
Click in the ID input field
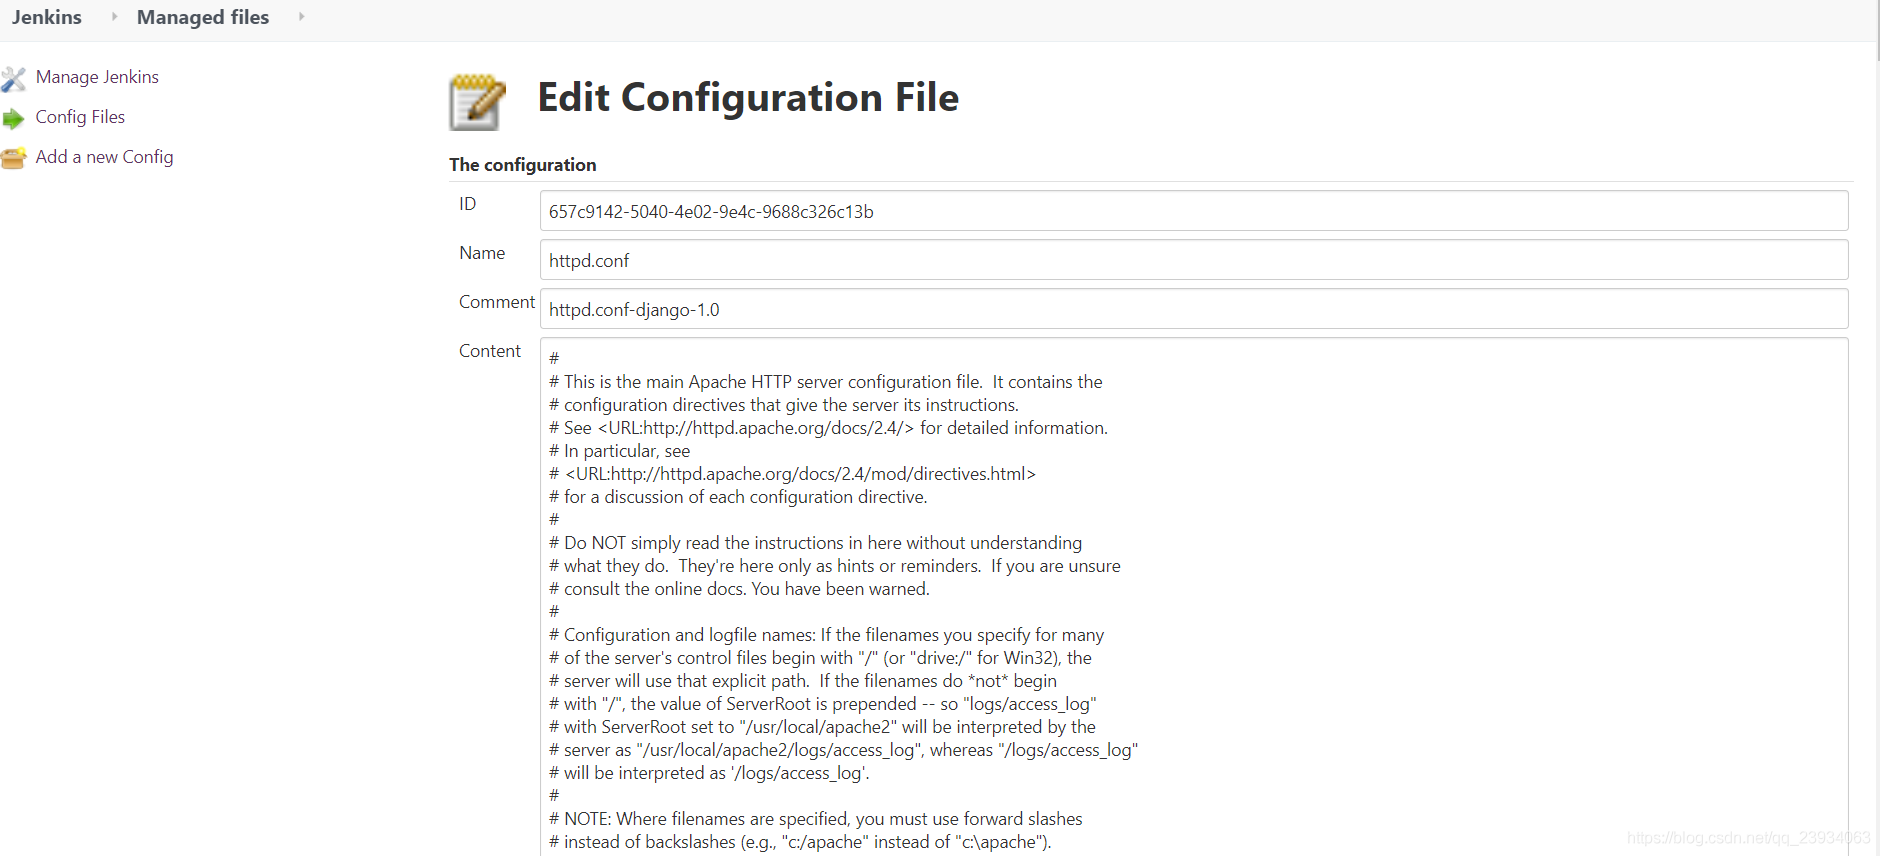(1194, 211)
